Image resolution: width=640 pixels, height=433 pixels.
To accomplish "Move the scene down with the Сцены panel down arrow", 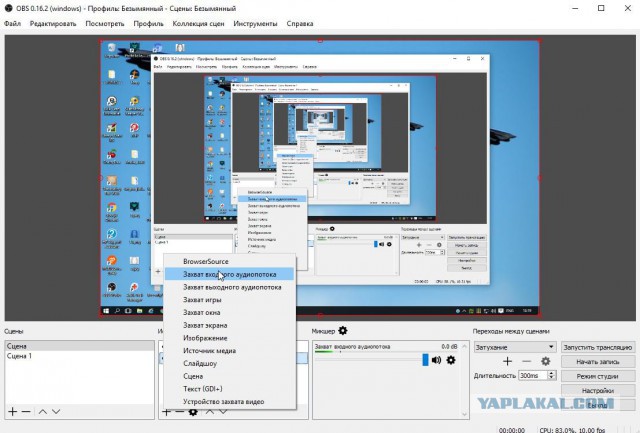I will 56,412.
